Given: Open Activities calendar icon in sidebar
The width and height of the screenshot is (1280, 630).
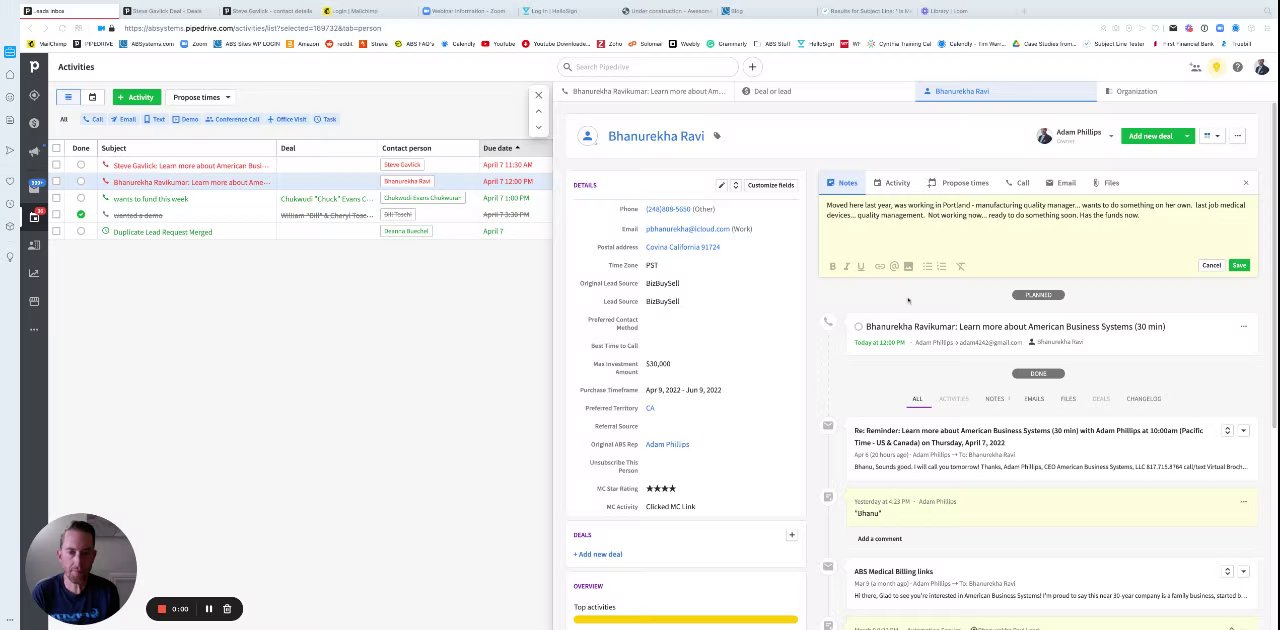Looking at the screenshot, I should point(34,216).
